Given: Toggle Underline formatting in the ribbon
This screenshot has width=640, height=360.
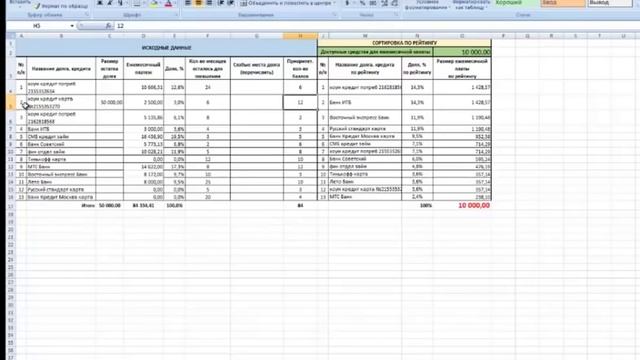Looking at the screenshot, I should coord(120,3).
